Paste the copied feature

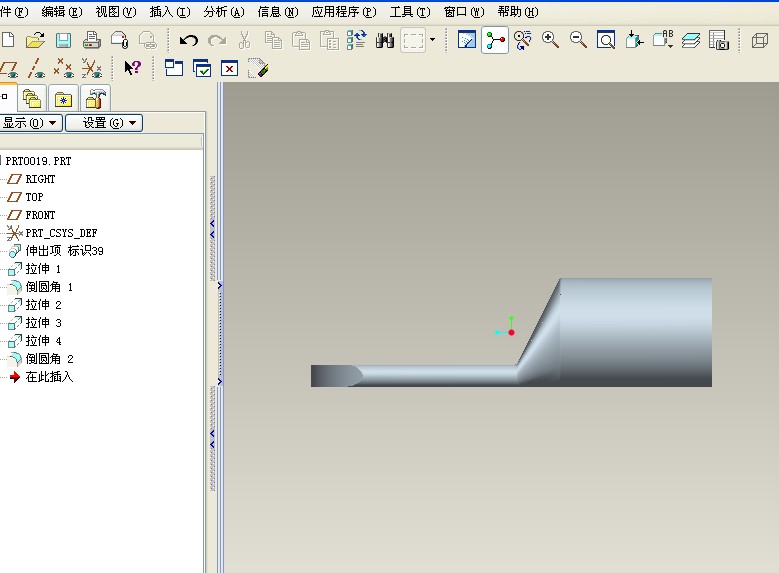point(301,40)
